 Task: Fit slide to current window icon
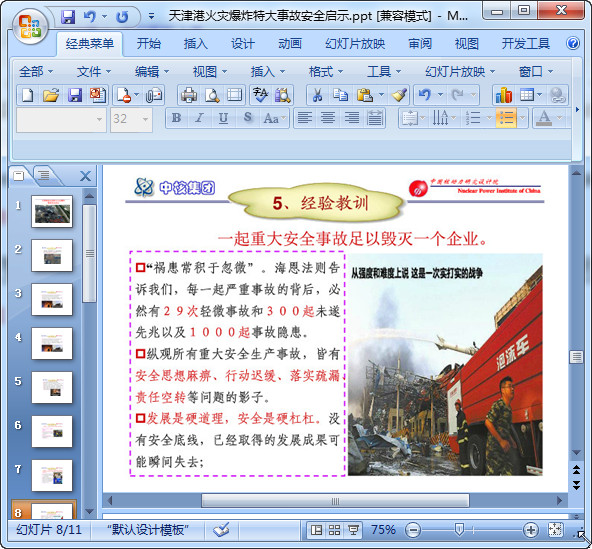[x=555, y=530]
